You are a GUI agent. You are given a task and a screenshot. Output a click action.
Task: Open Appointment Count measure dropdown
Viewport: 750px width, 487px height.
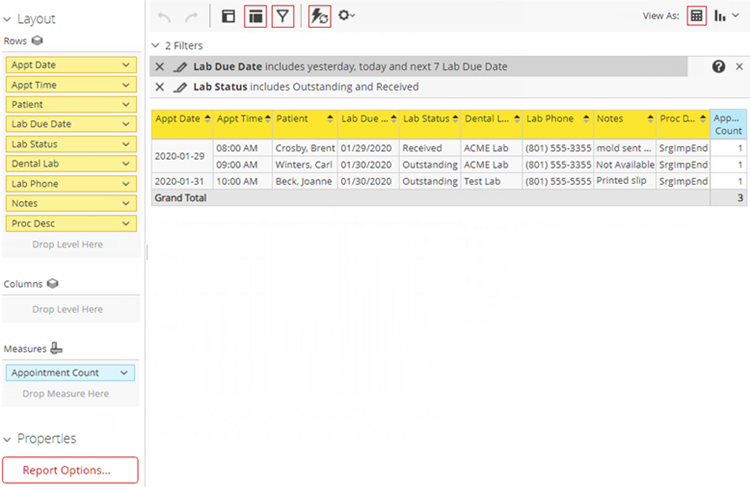click(124, 373)
